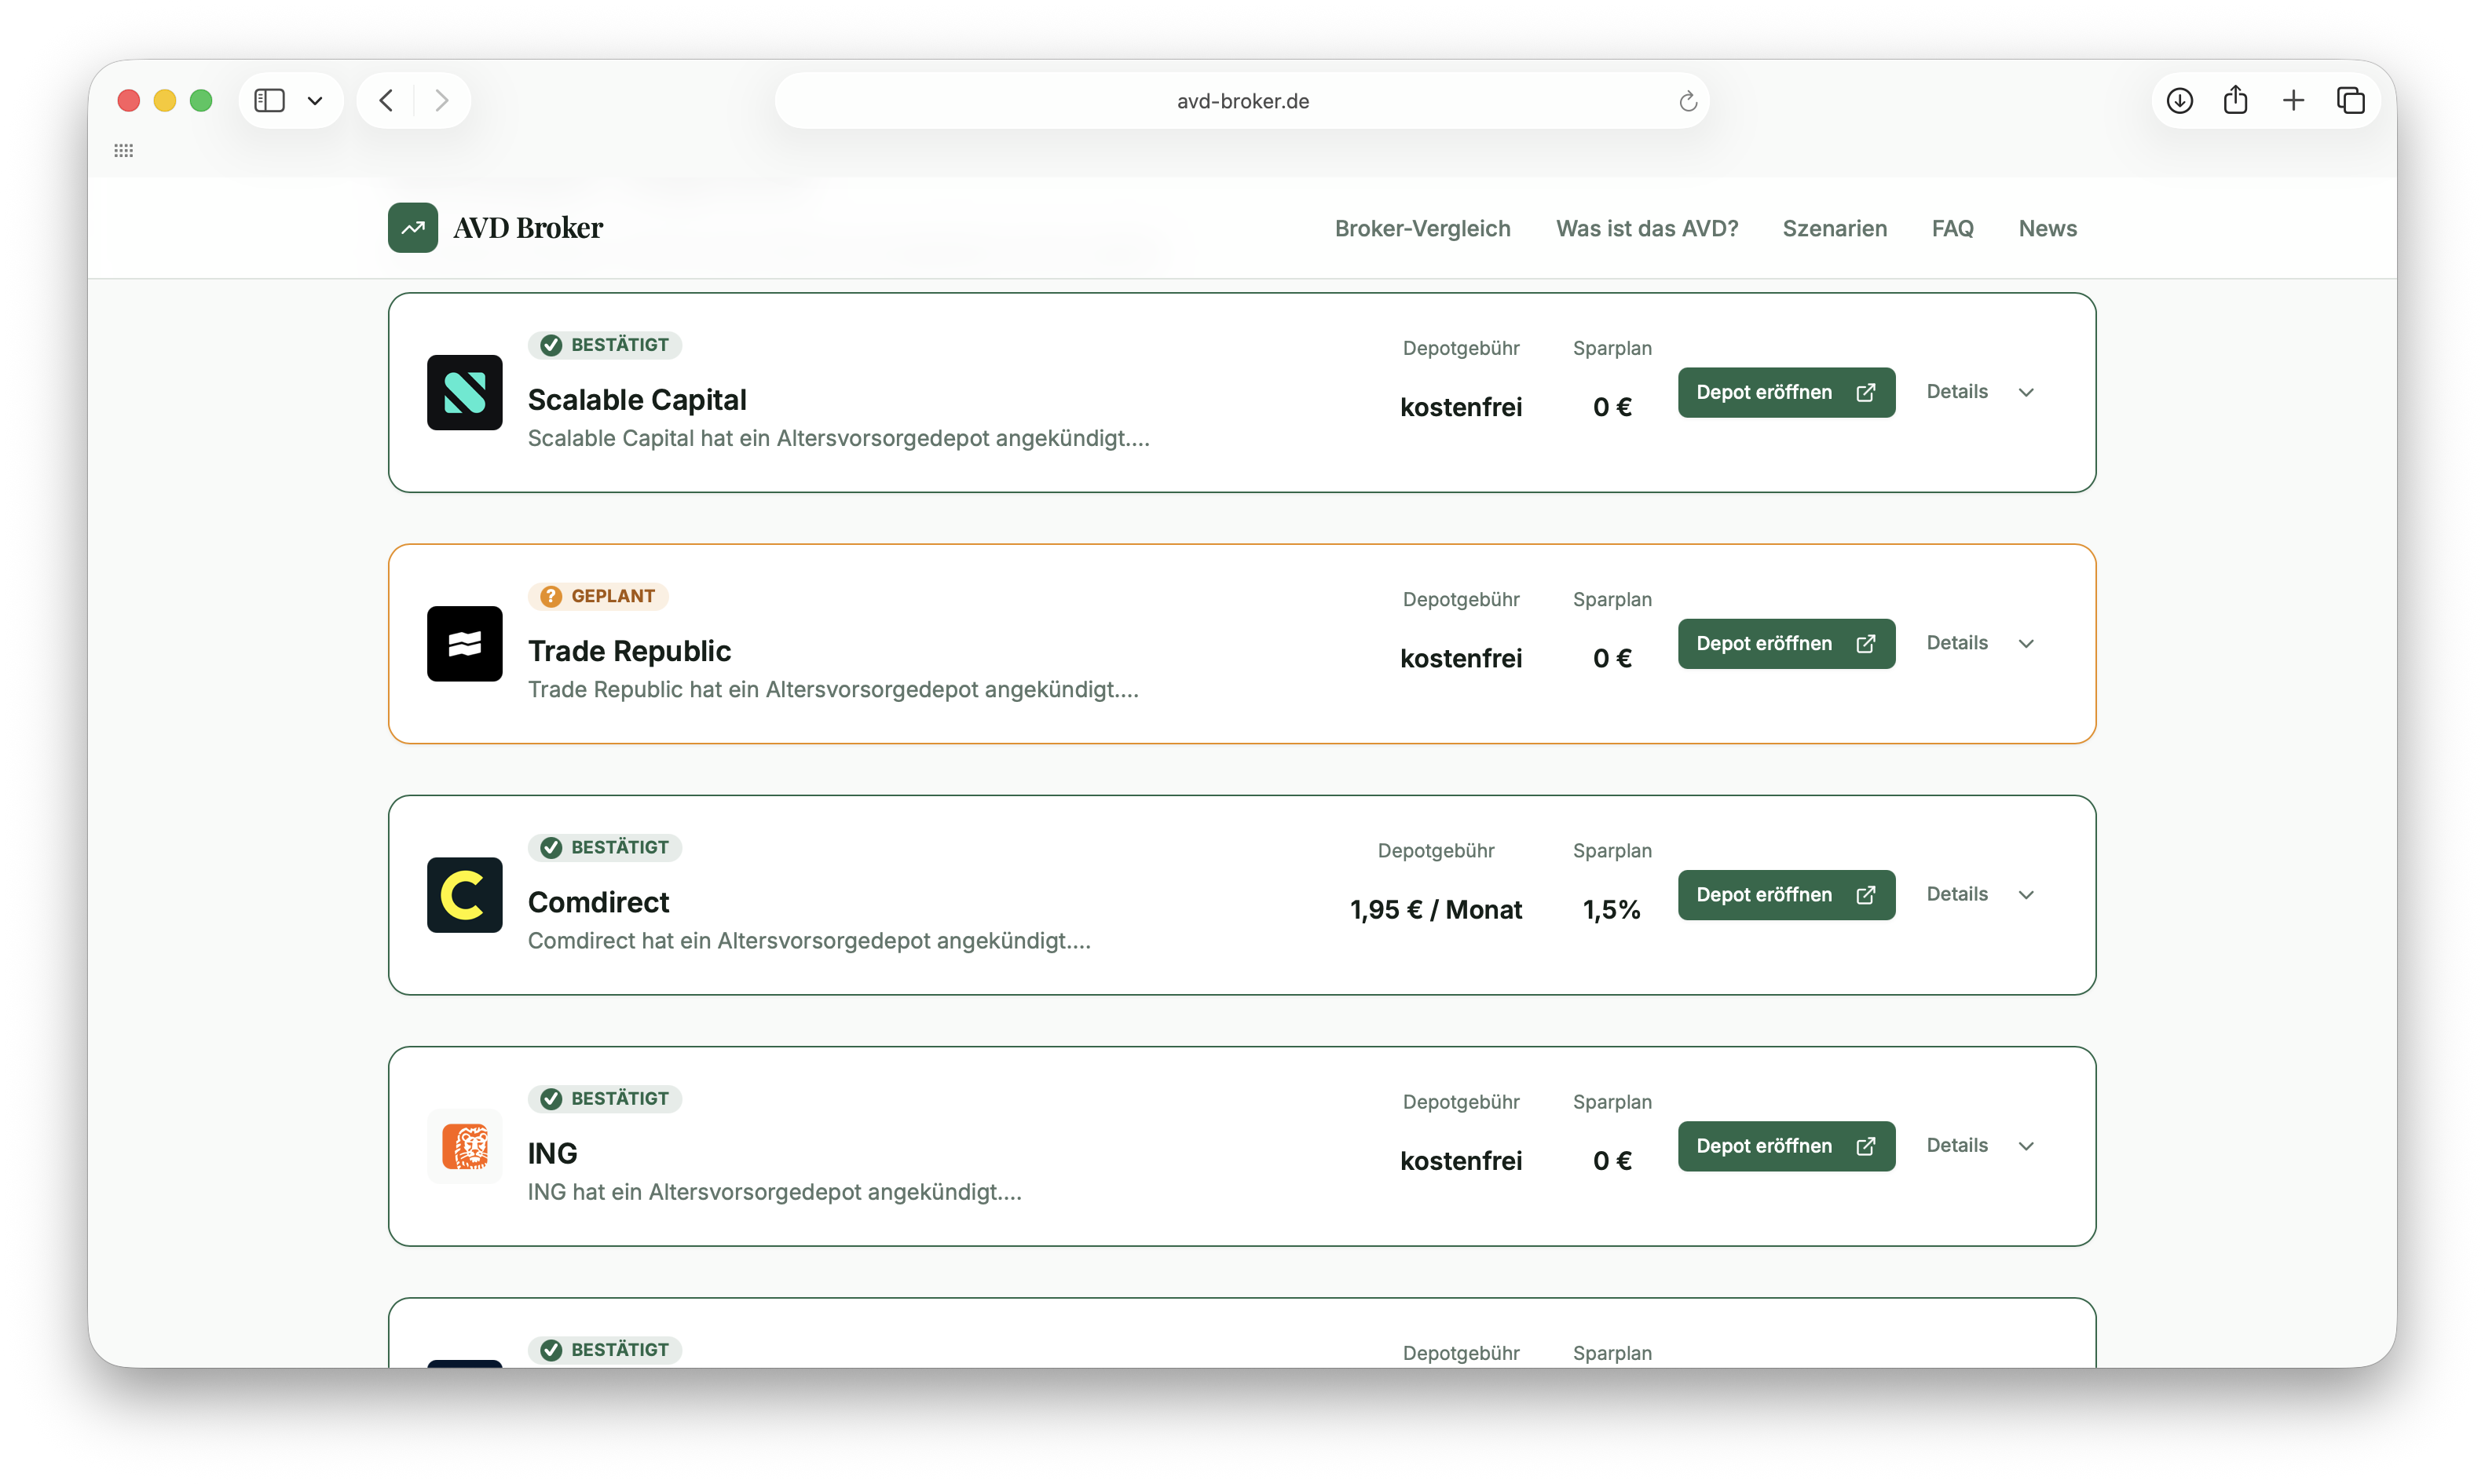Expand Details chevron for Scalable Capital
Viewport: 2485px width, 1484px height.
[2025, 392]
